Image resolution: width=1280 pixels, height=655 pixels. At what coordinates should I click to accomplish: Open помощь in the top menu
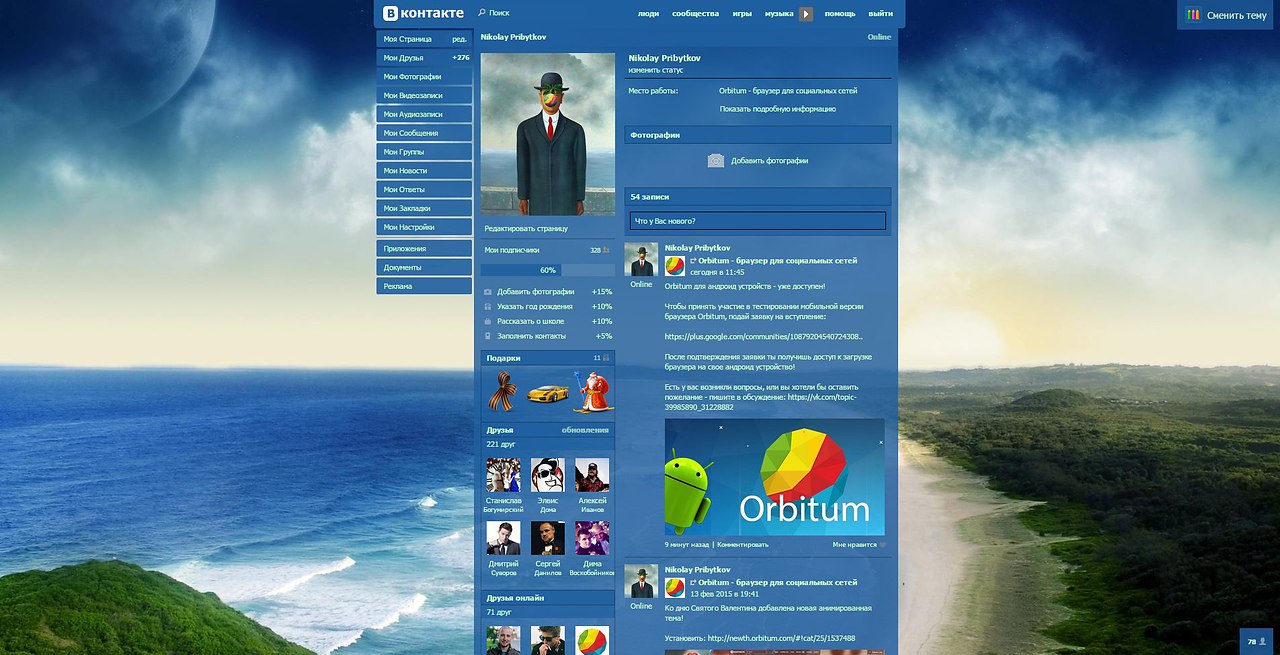(840, 14)
